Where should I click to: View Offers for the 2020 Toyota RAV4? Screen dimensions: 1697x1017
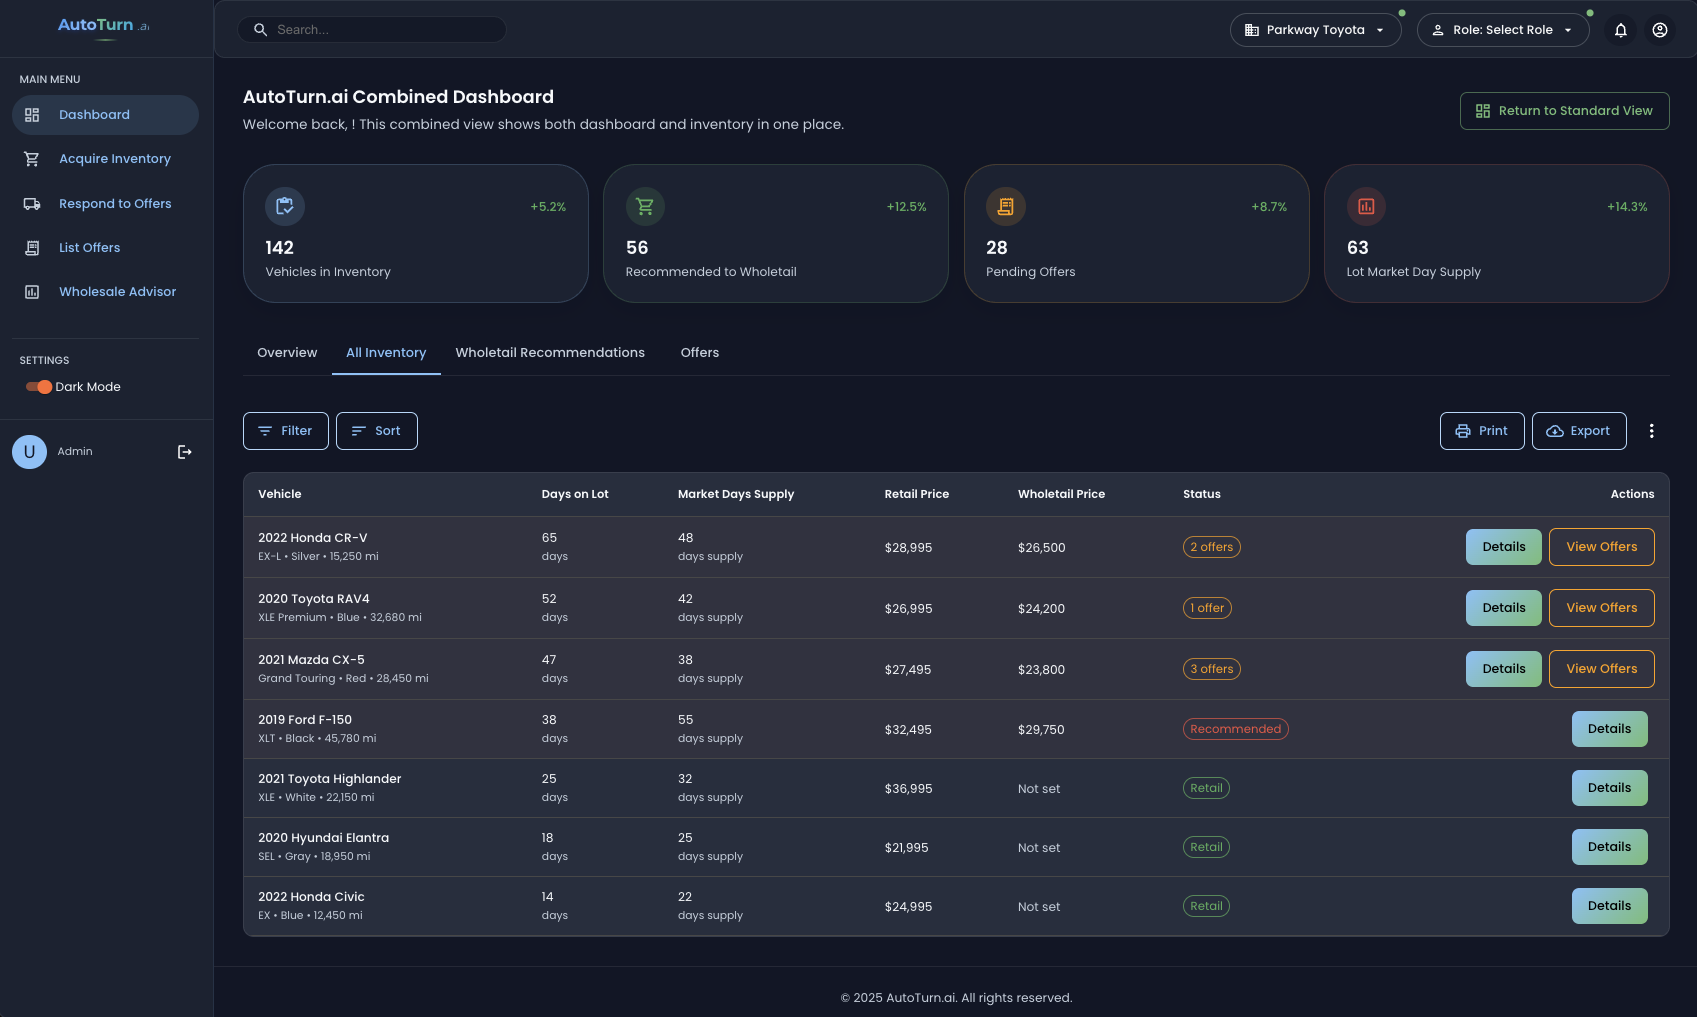pyautogui.click(x=1601, y=607)
